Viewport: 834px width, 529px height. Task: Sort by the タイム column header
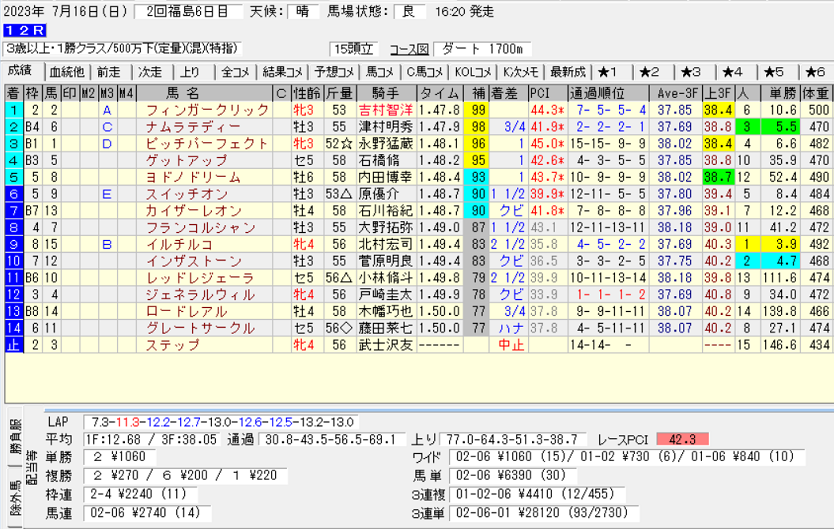pyautogui.click(x=440, y=92)
